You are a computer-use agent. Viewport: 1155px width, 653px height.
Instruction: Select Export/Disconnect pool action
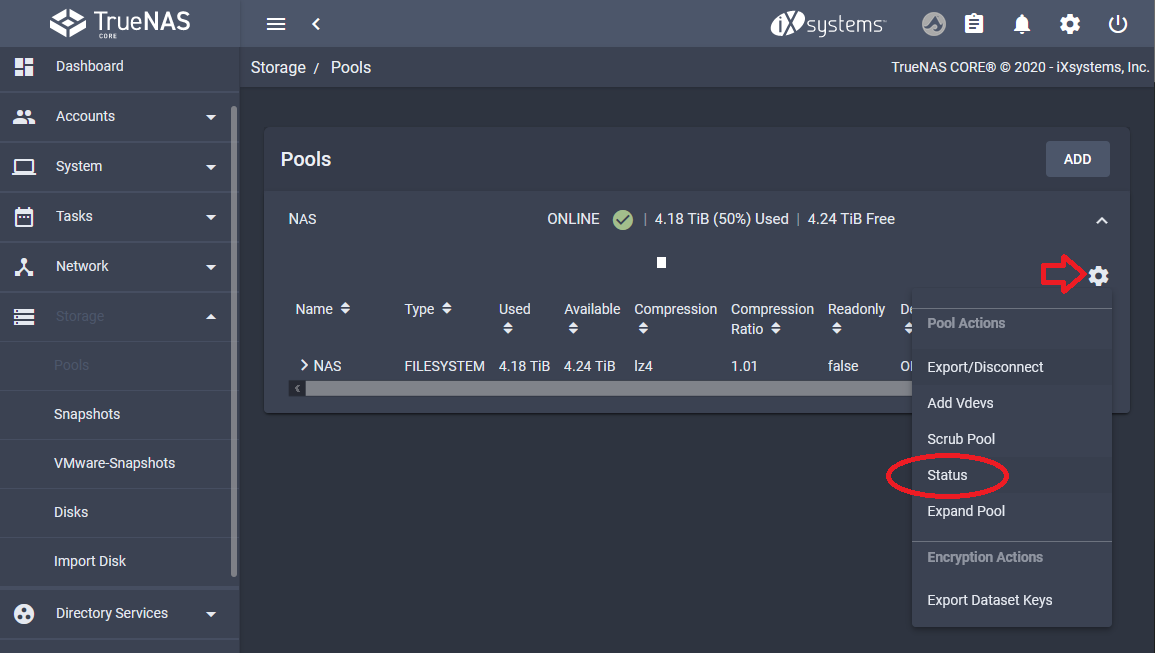pyautogui.click(x=1011, y=367)
